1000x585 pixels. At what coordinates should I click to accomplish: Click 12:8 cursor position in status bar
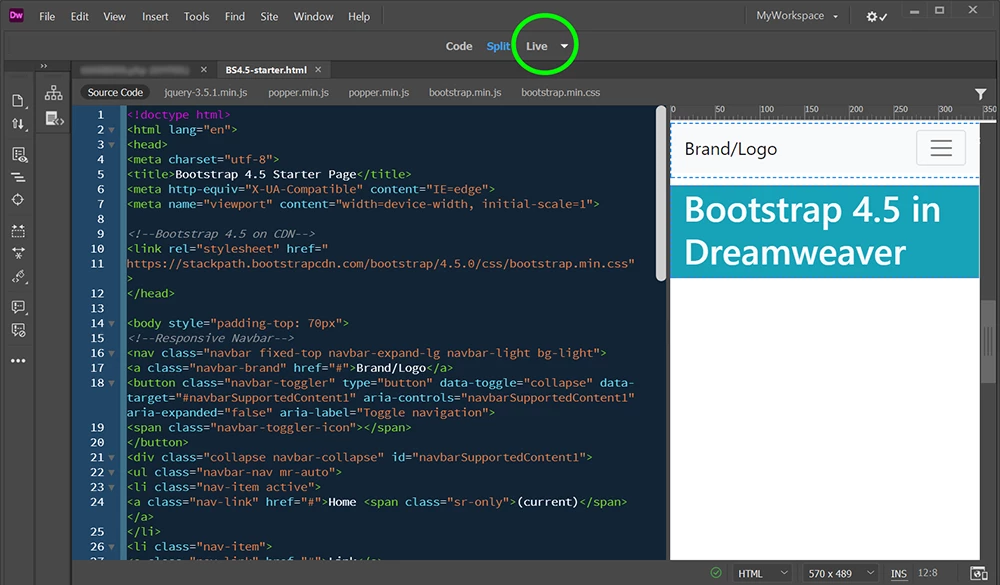(927, 573)
